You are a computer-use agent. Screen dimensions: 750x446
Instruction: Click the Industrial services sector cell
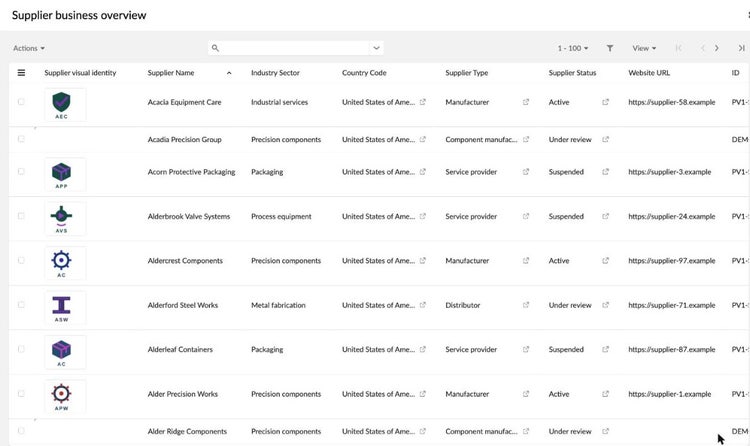pos(279,102)
